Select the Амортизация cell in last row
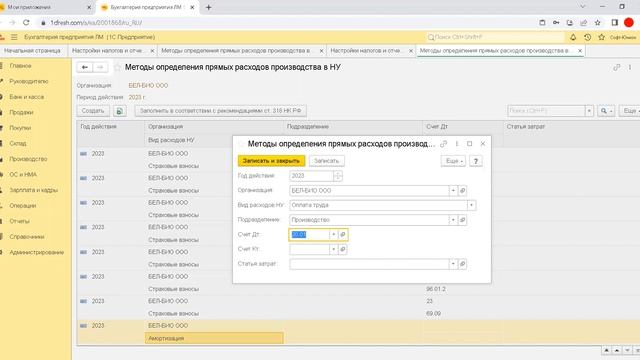 click(x=214, y=338)
